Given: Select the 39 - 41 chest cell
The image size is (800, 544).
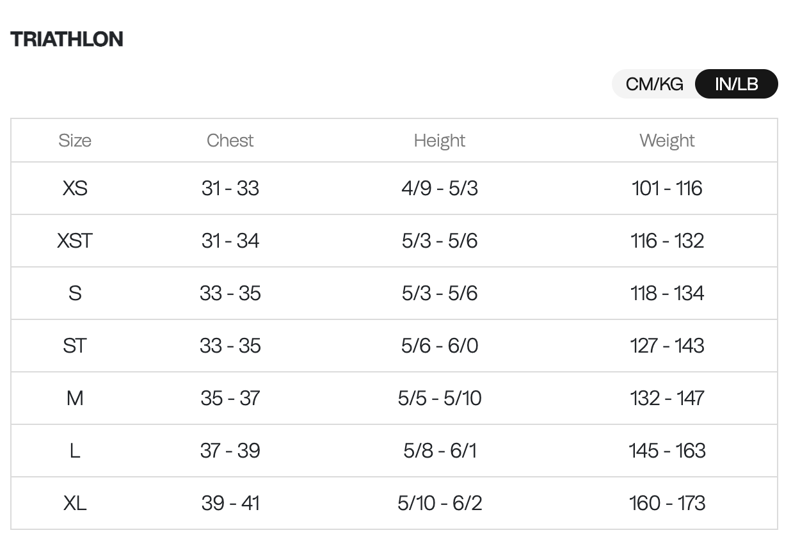Looking at the screenshot, I should [230, 503].
